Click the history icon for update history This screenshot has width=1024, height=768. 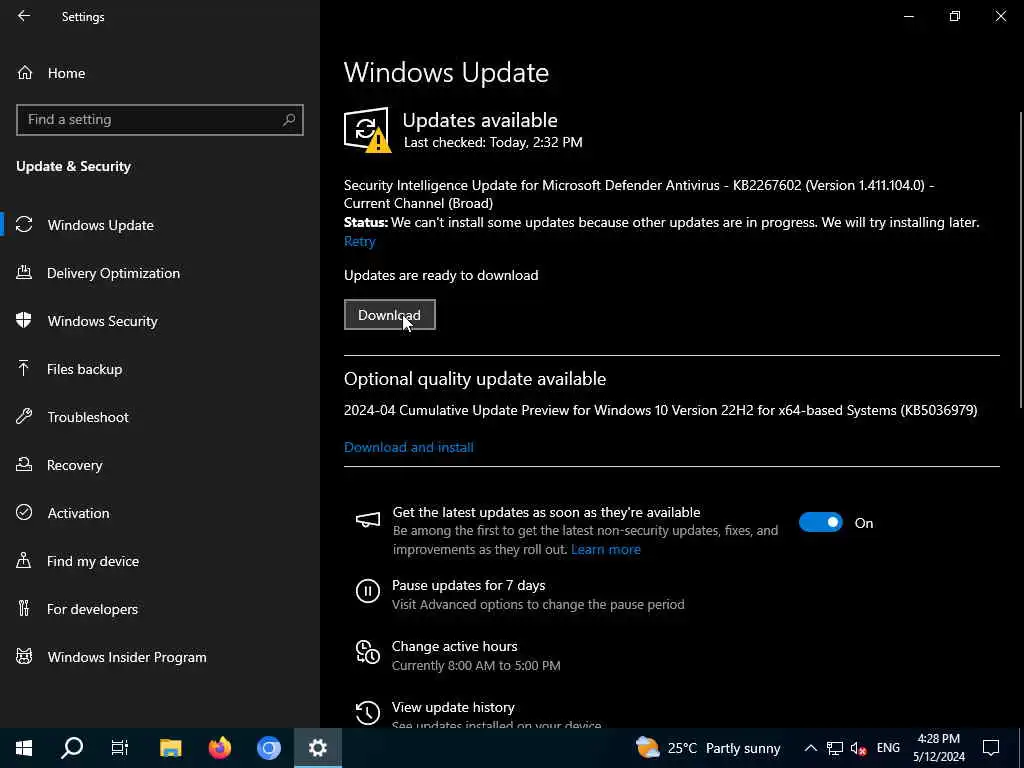click(x=368, y=713)
